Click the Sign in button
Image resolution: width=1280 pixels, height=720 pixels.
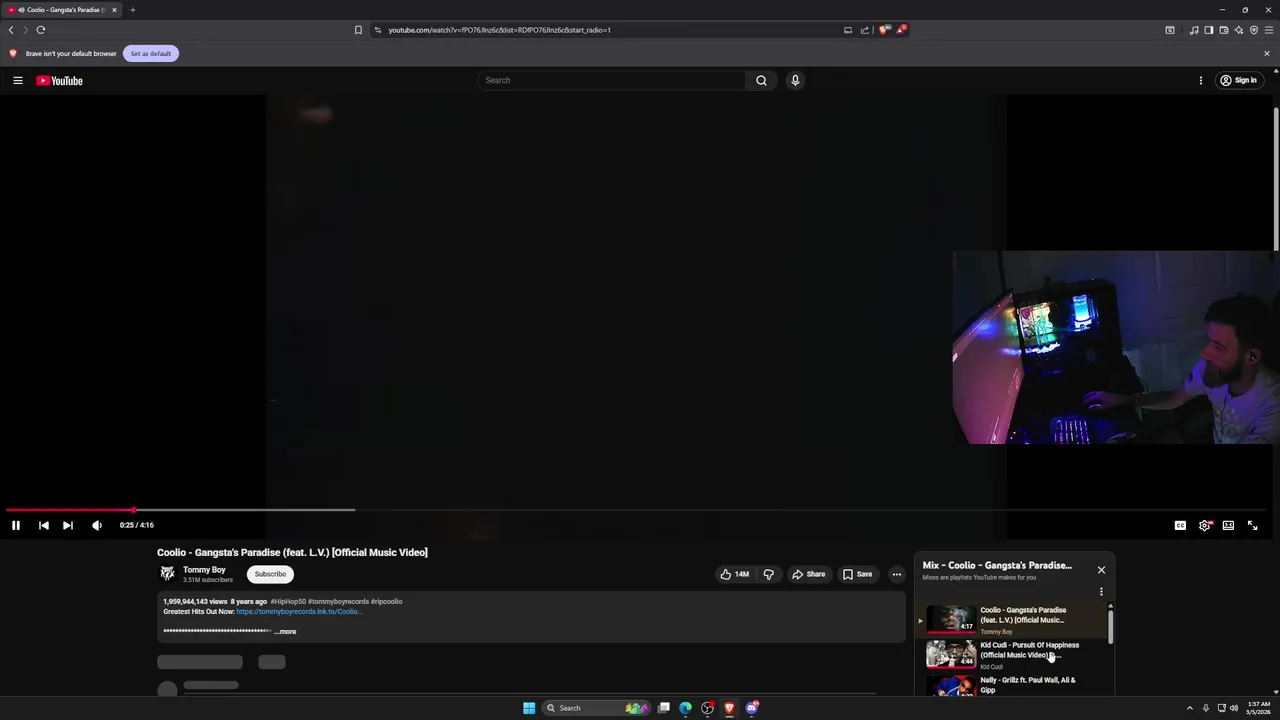(1238, 80)
